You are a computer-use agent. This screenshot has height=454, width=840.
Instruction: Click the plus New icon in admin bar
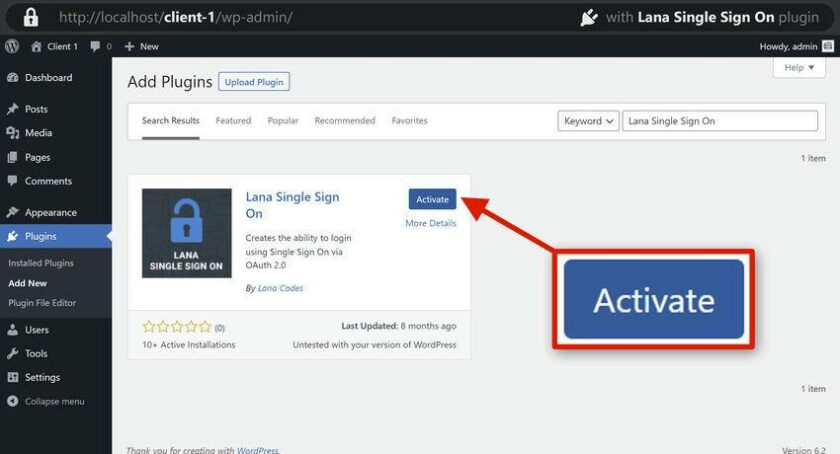point(129,47)
